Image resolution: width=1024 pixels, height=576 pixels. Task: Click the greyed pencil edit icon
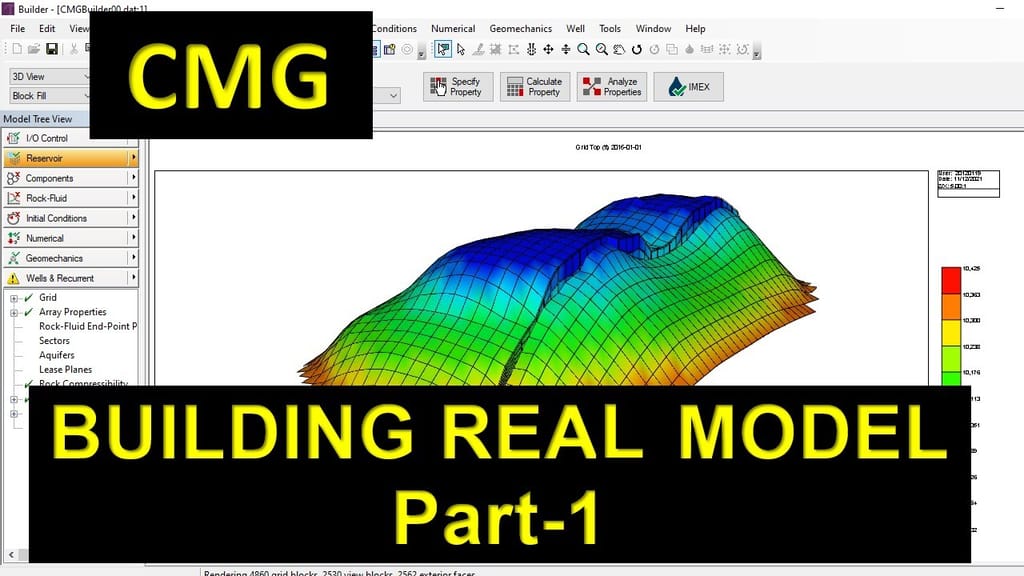point(478,49)
